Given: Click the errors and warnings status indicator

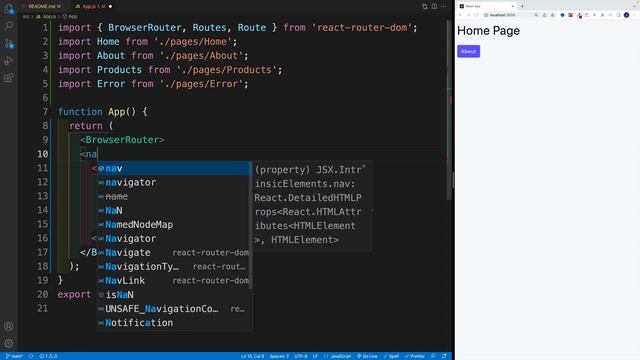Looking at the screenshot, I should [48, 356].
